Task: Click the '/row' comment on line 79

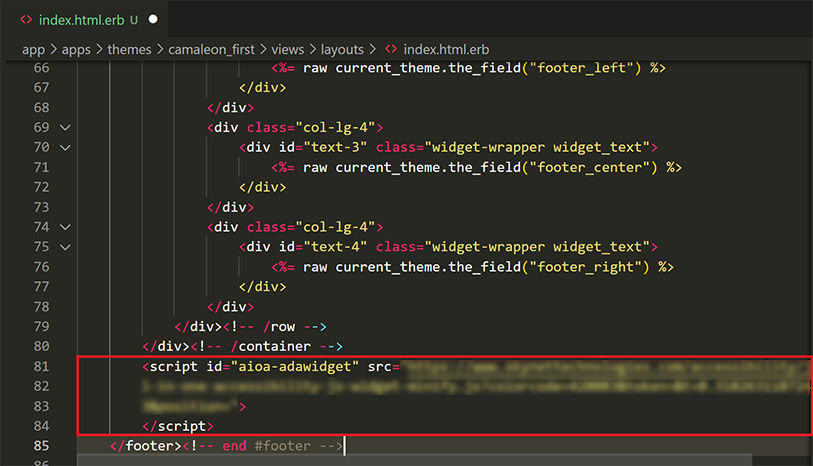Action: [x=275, y=327]
